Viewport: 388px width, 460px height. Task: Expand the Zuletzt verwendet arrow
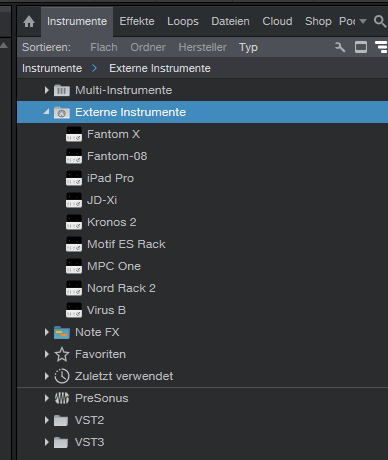[47, 376]
